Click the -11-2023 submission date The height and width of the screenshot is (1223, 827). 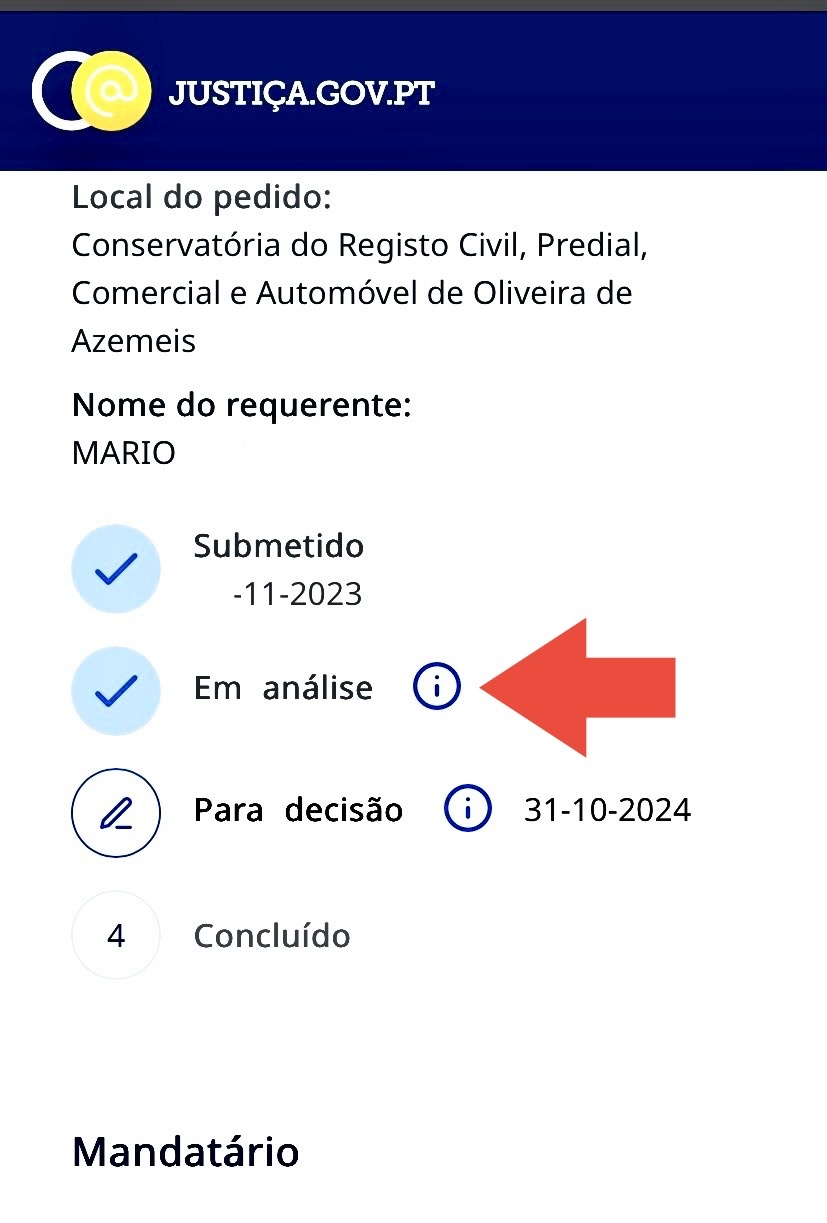click(297, 595)
